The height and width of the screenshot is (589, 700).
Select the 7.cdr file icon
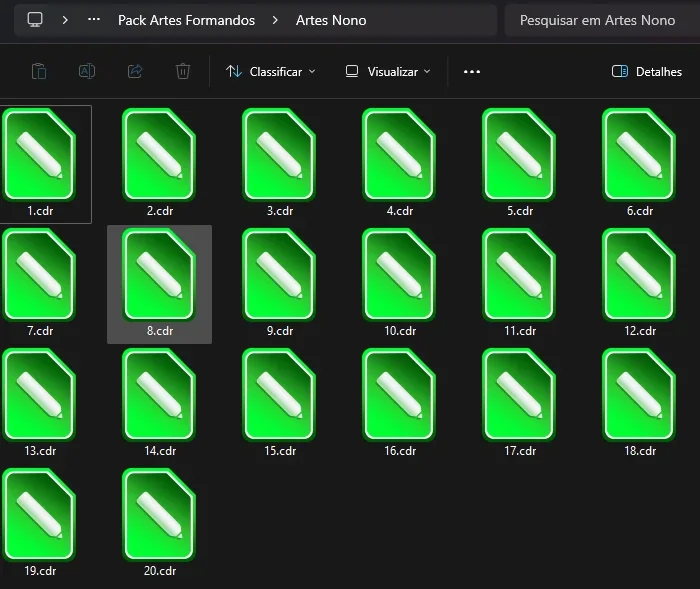tap(39, 274)
